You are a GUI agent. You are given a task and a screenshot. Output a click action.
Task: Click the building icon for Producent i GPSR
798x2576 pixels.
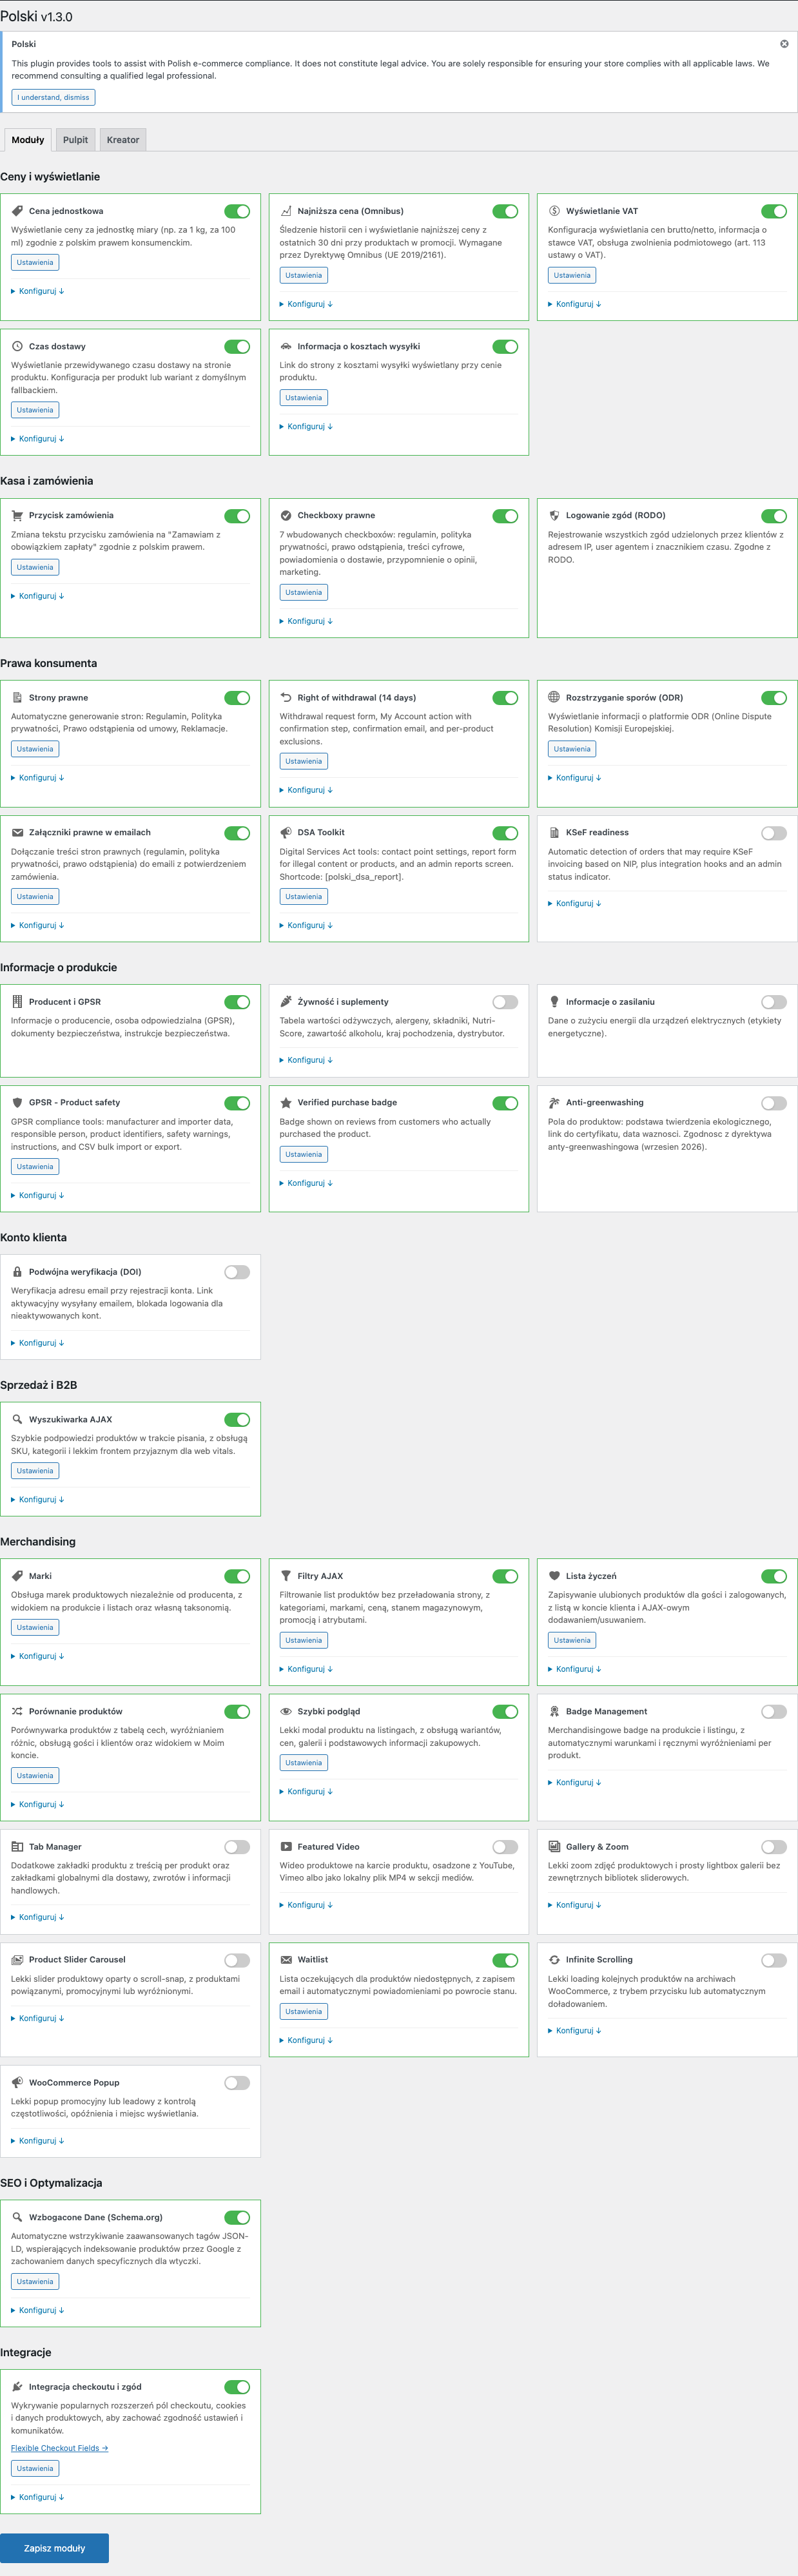[x=17, y=1001]
